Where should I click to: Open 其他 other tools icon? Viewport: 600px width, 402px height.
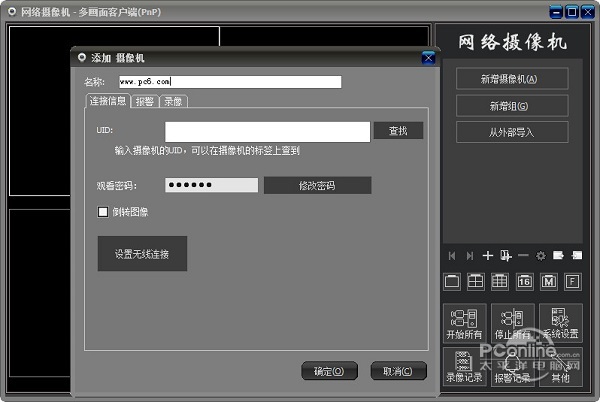561,367
